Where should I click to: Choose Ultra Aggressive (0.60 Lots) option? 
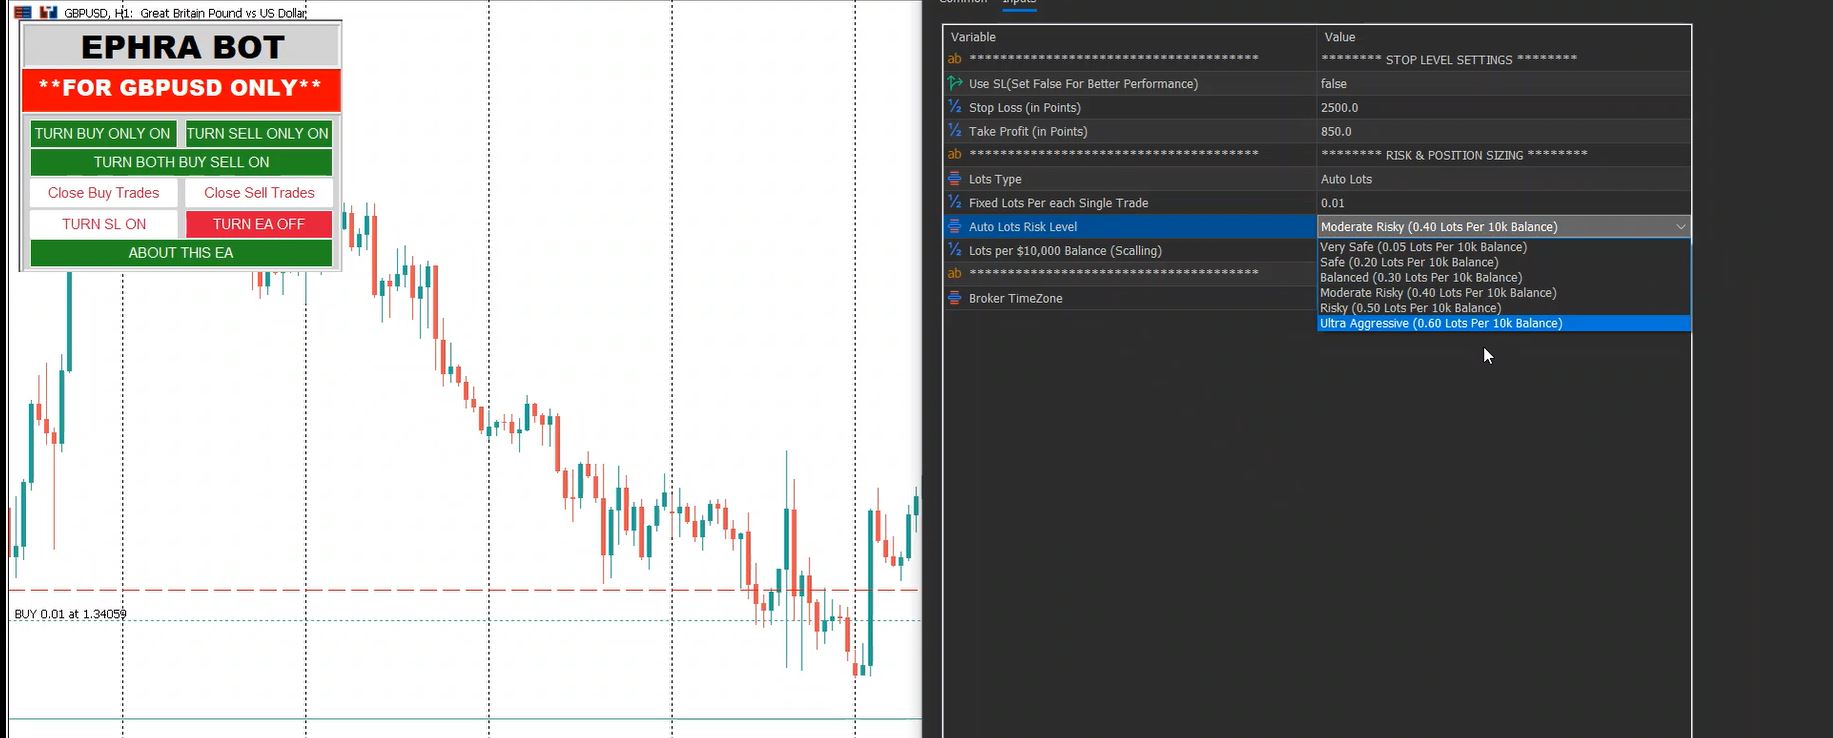click(x=1440, y=323)
